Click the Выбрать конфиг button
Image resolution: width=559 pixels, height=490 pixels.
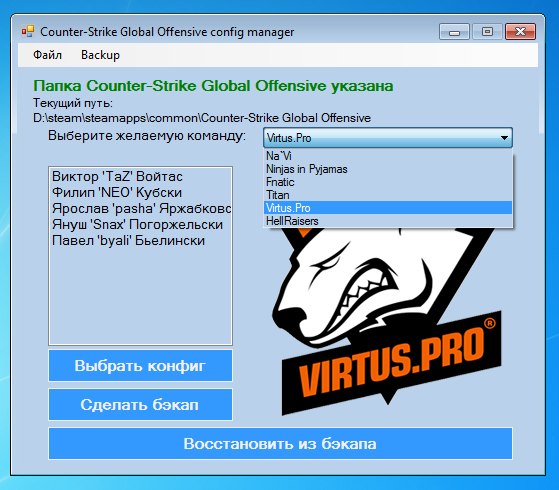(140, 366)
